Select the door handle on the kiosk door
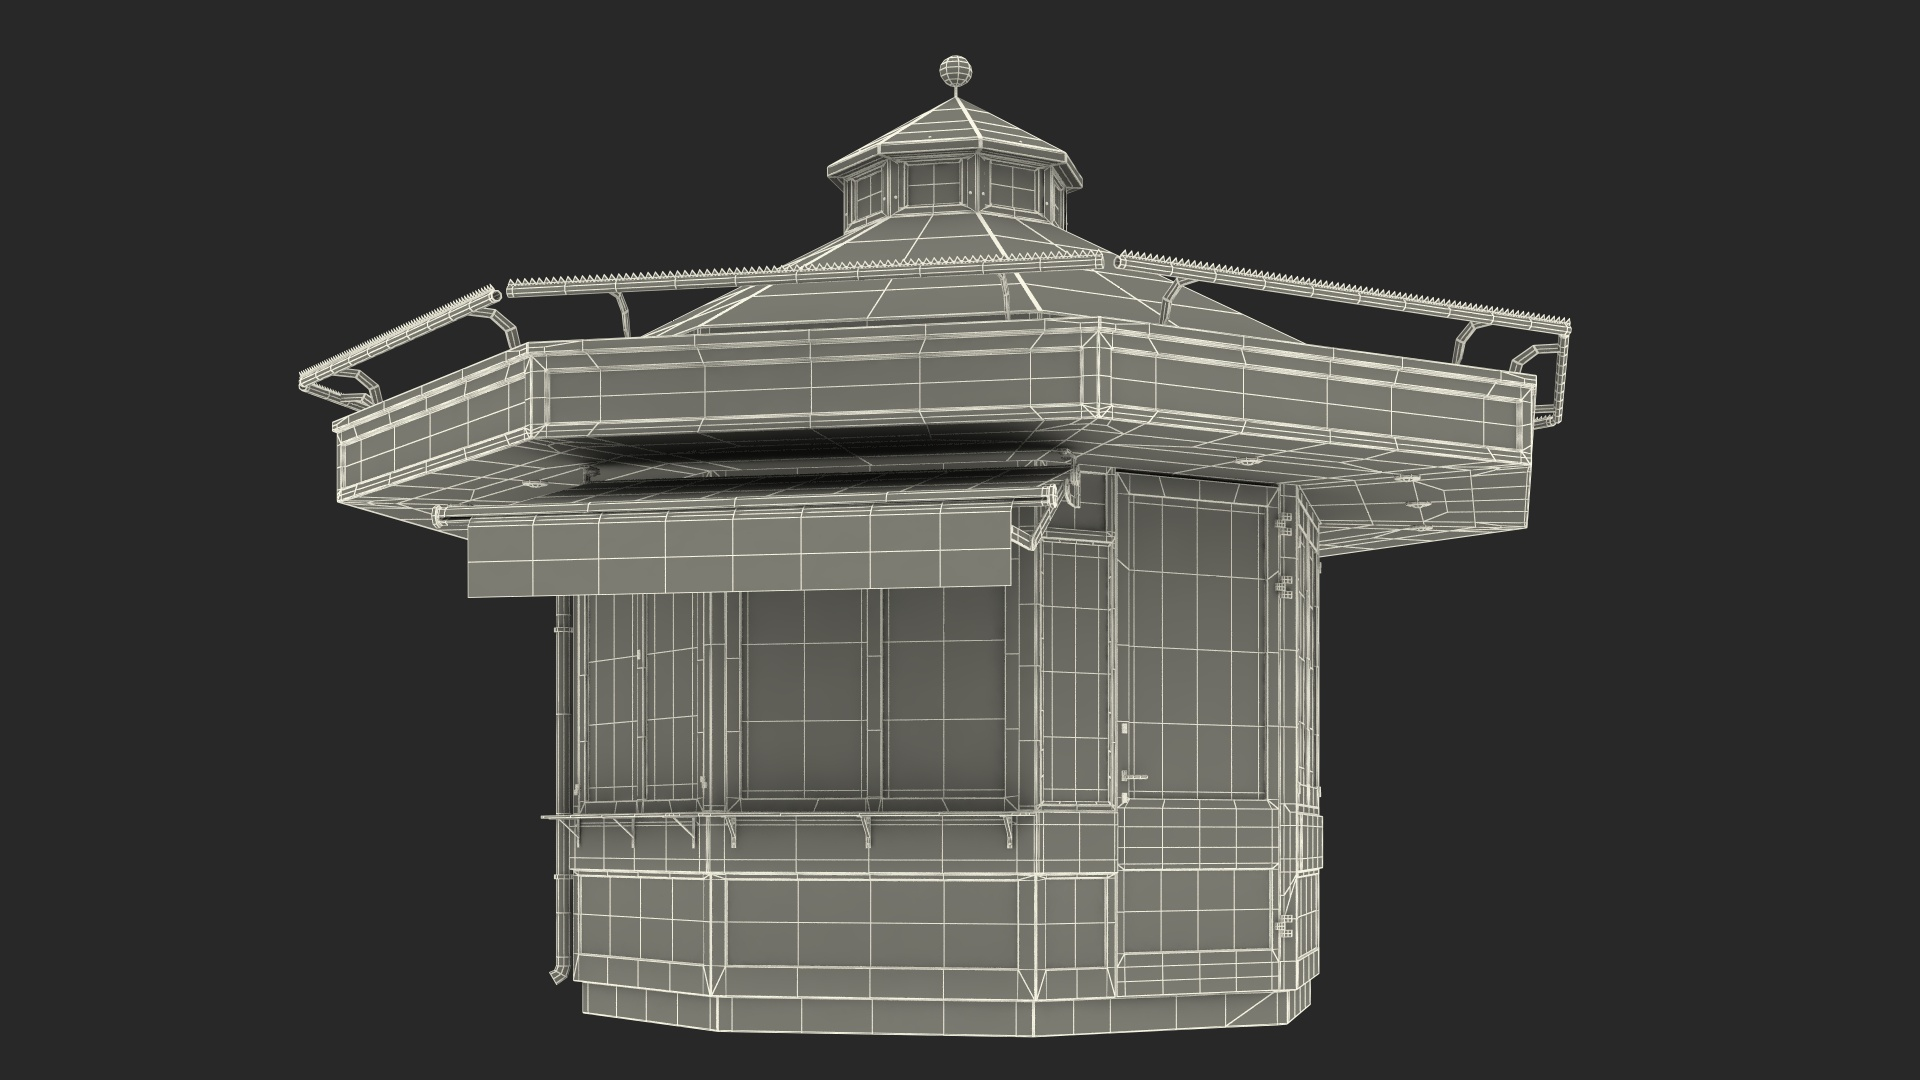 [1135, 777]
